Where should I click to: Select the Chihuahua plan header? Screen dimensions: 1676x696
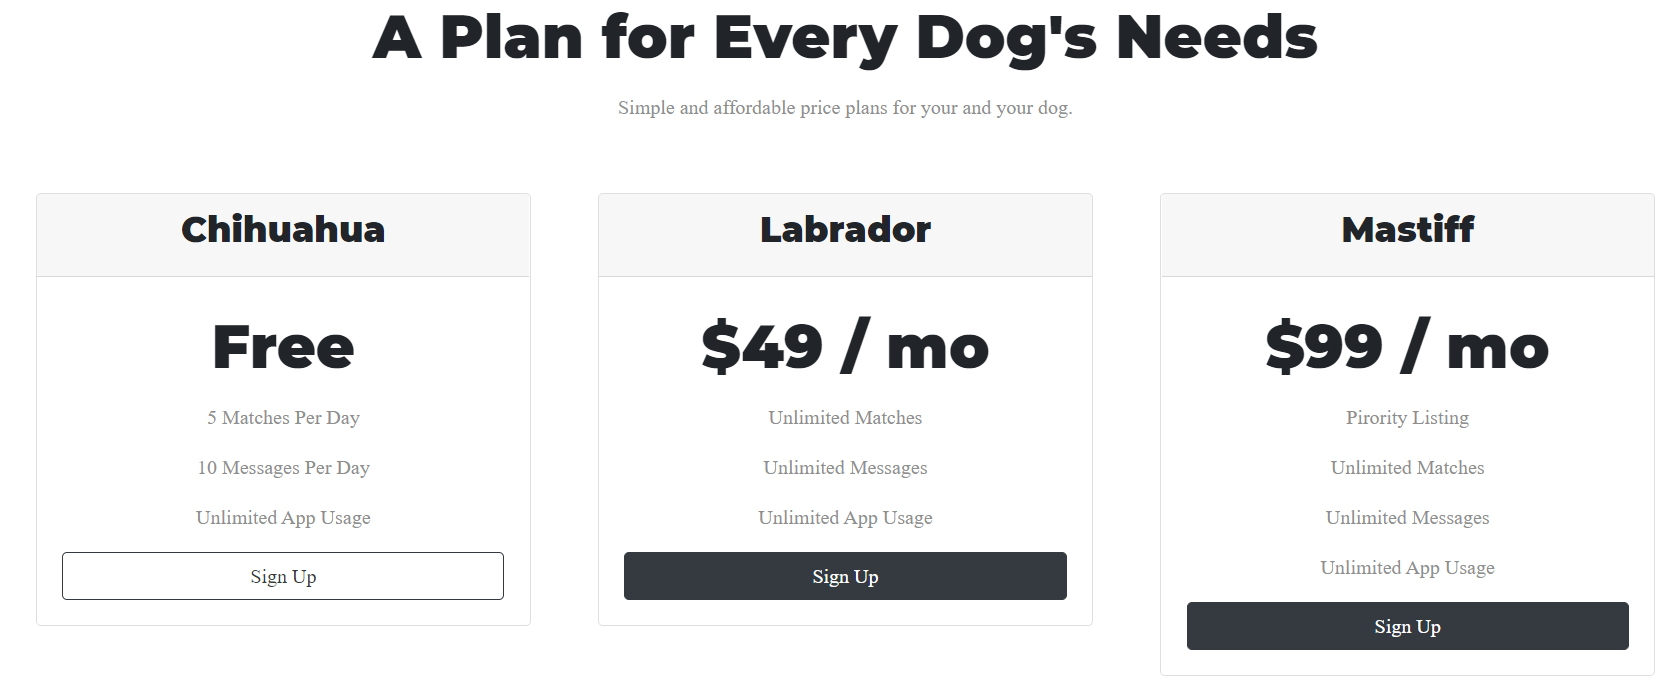tap(283, 230)
